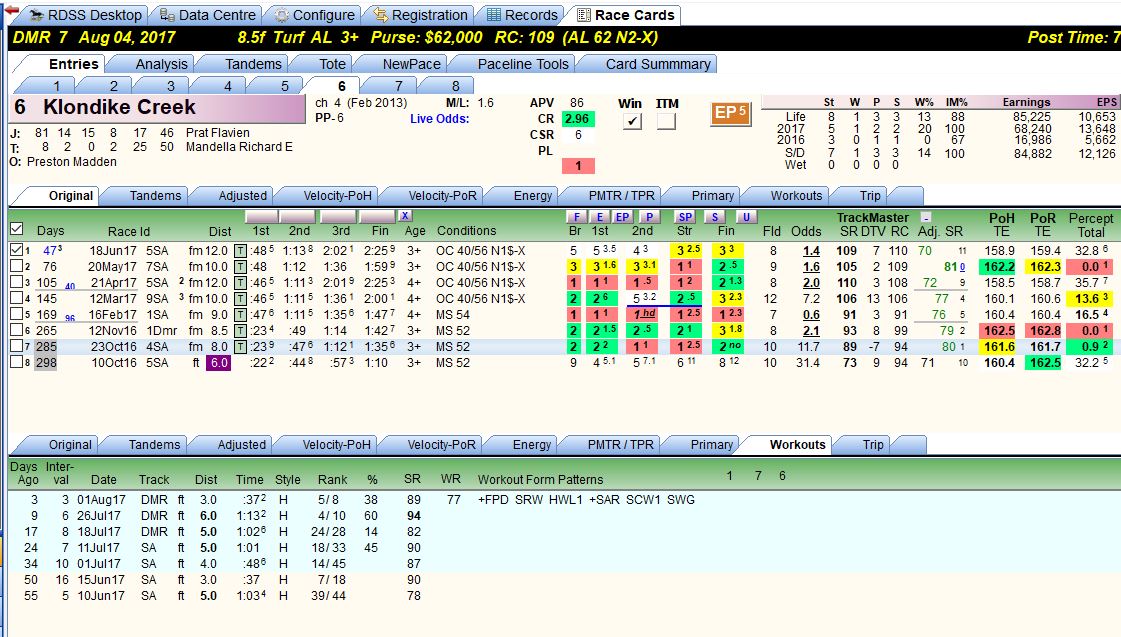
Task: Click the CSR input showing 6
Action: tap(578, 134)
